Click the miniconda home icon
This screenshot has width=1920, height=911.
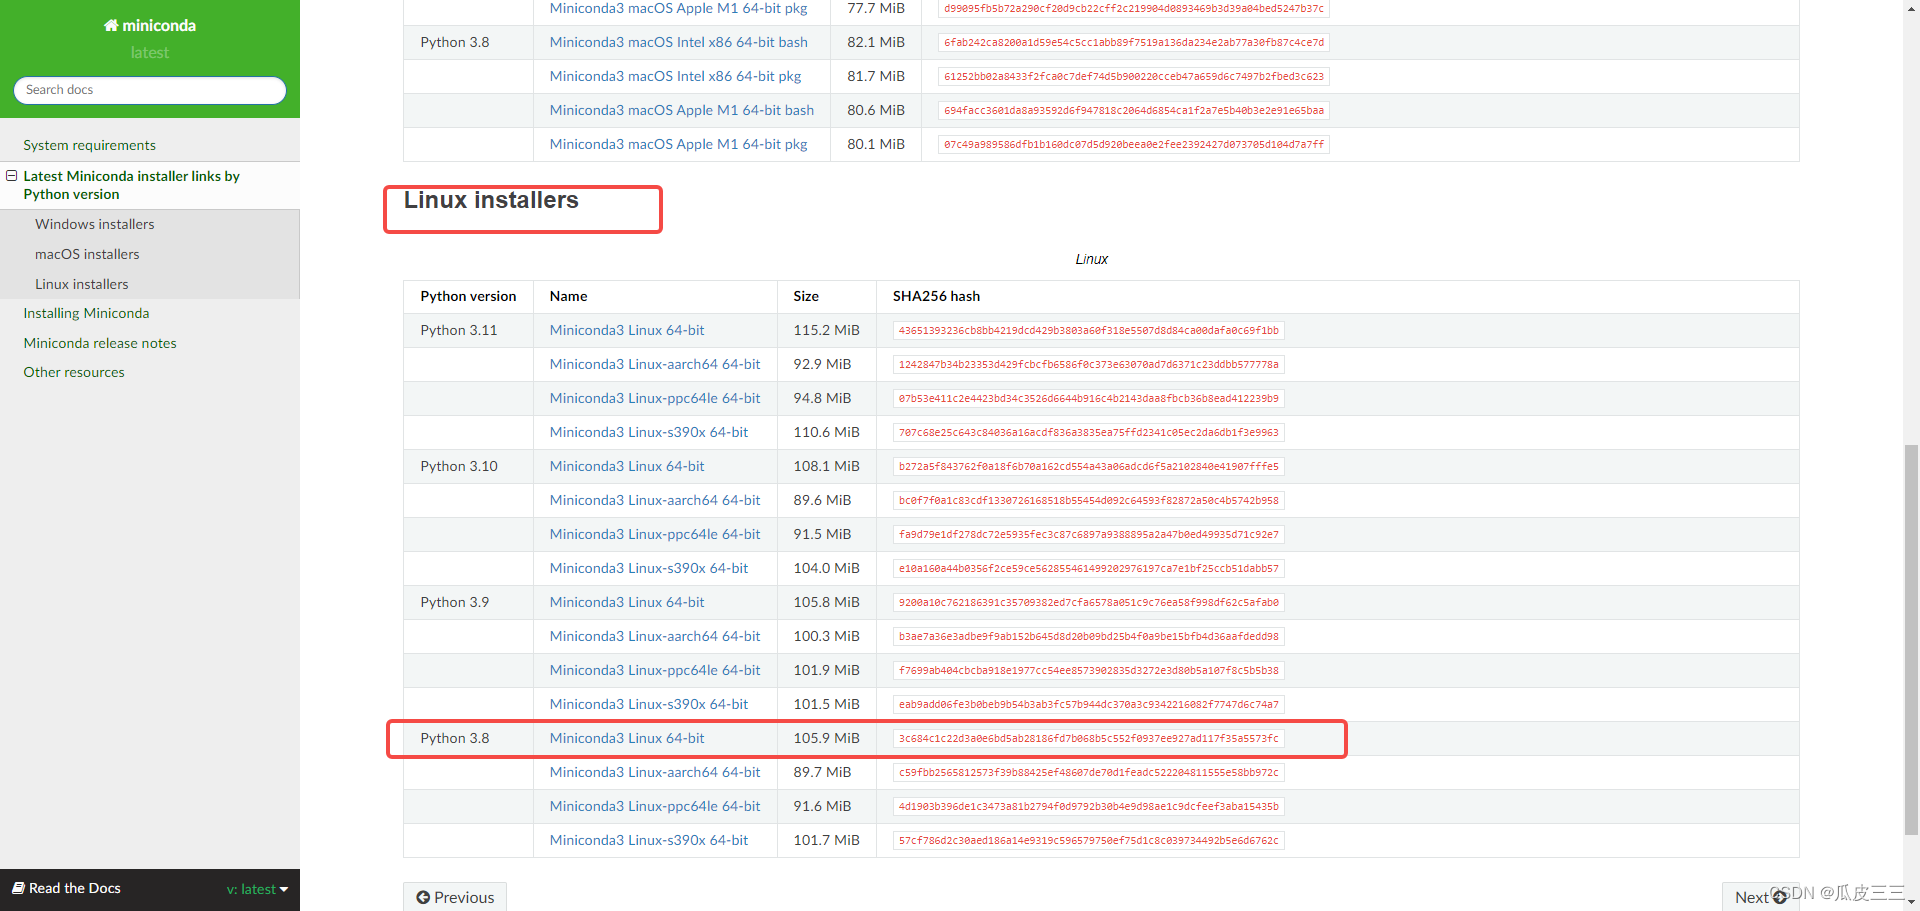111,26
